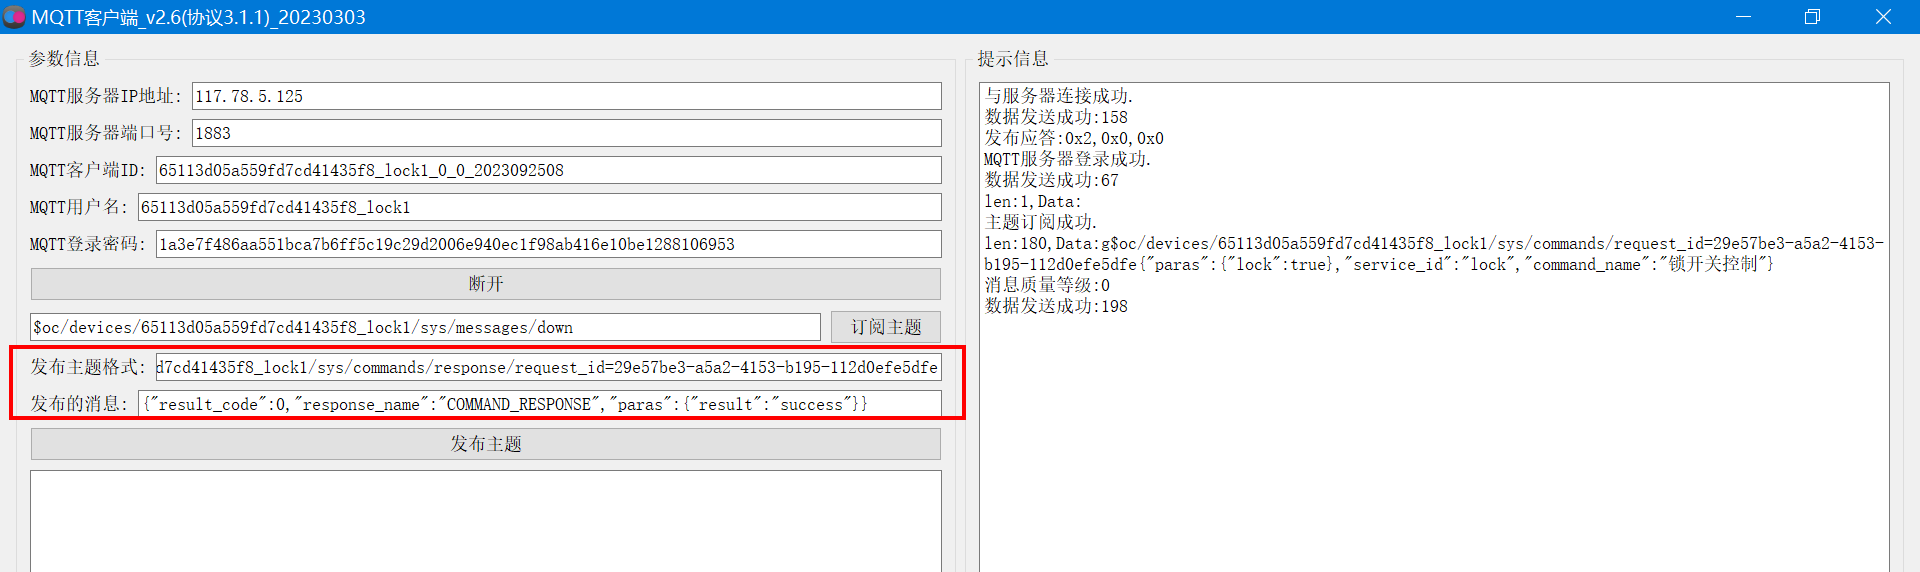Click the MQTT server port number field
Image resolution: width=1920 pixels, height=572 pixels.
coord(566,133)
